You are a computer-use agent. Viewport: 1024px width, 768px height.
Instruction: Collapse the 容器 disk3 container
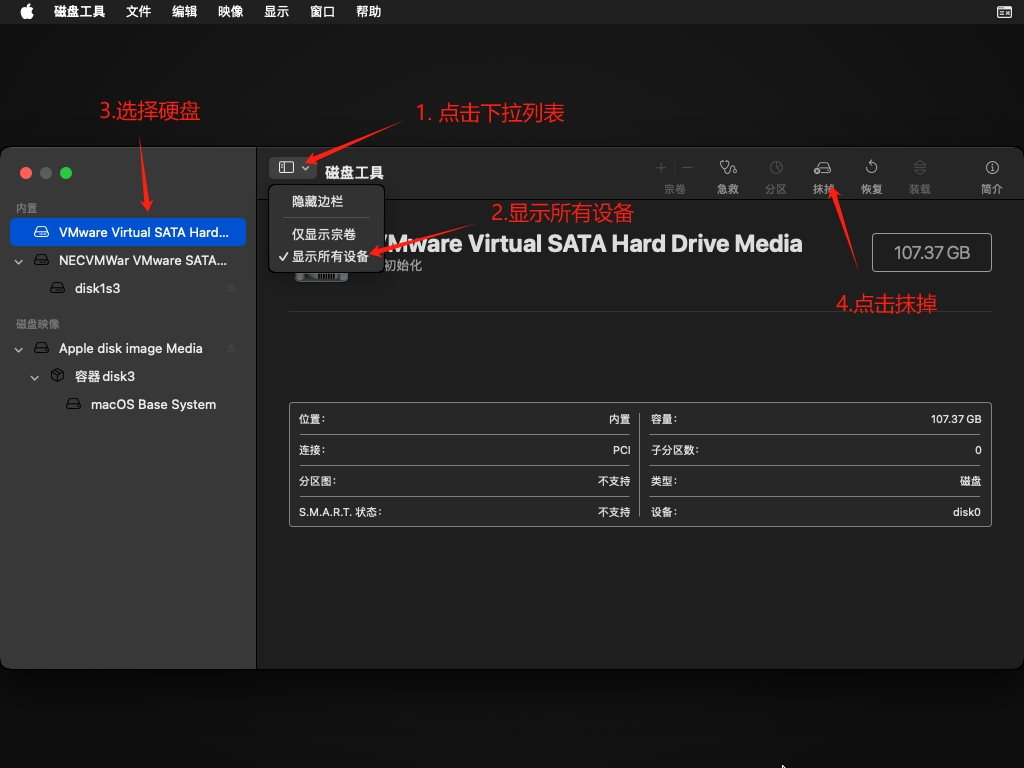pyautogui.click(x=35, y=377)
